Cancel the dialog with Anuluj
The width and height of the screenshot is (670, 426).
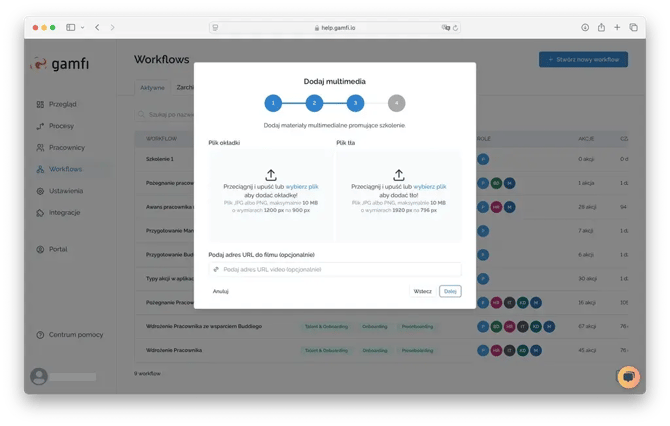(x=220, y=291)
